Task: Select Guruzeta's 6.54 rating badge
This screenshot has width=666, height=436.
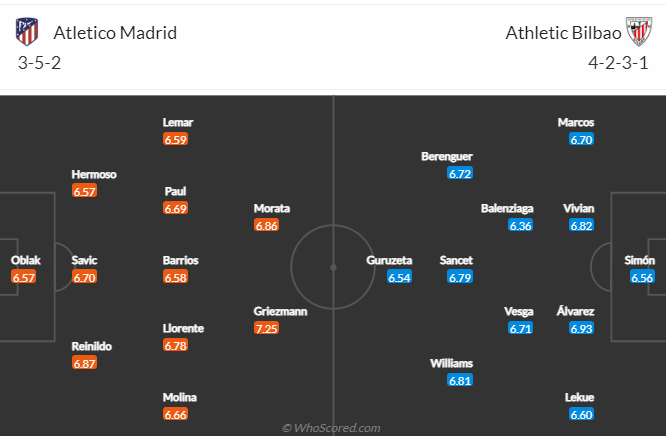Action: coord(399,277)
